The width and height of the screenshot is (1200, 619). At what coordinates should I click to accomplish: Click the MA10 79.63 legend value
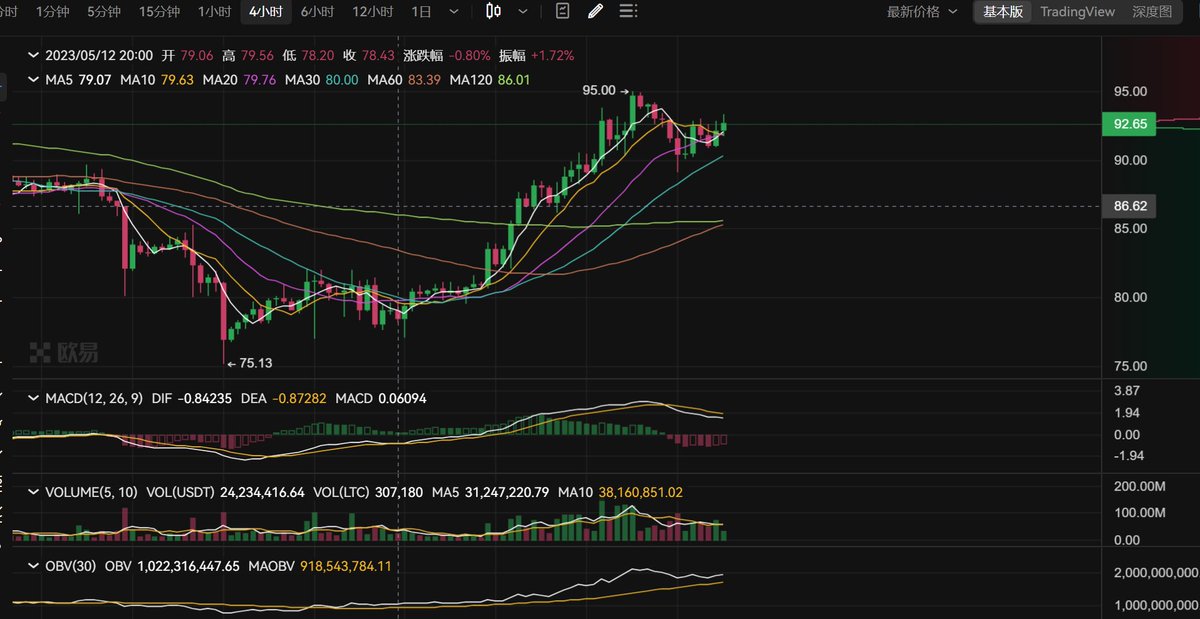tap(156, 79)
